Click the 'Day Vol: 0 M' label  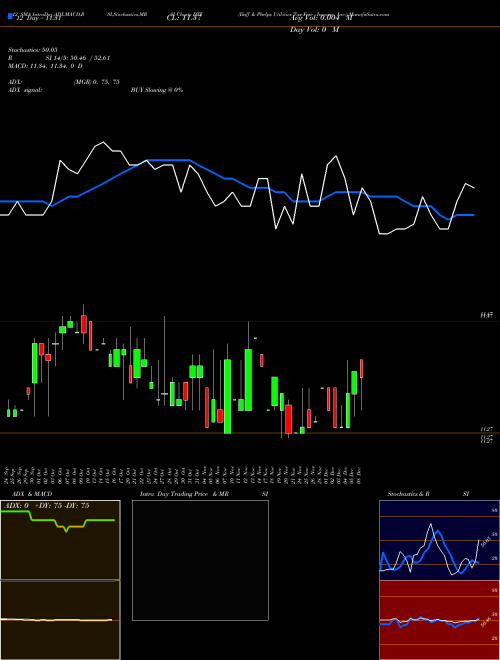[314, 30]
